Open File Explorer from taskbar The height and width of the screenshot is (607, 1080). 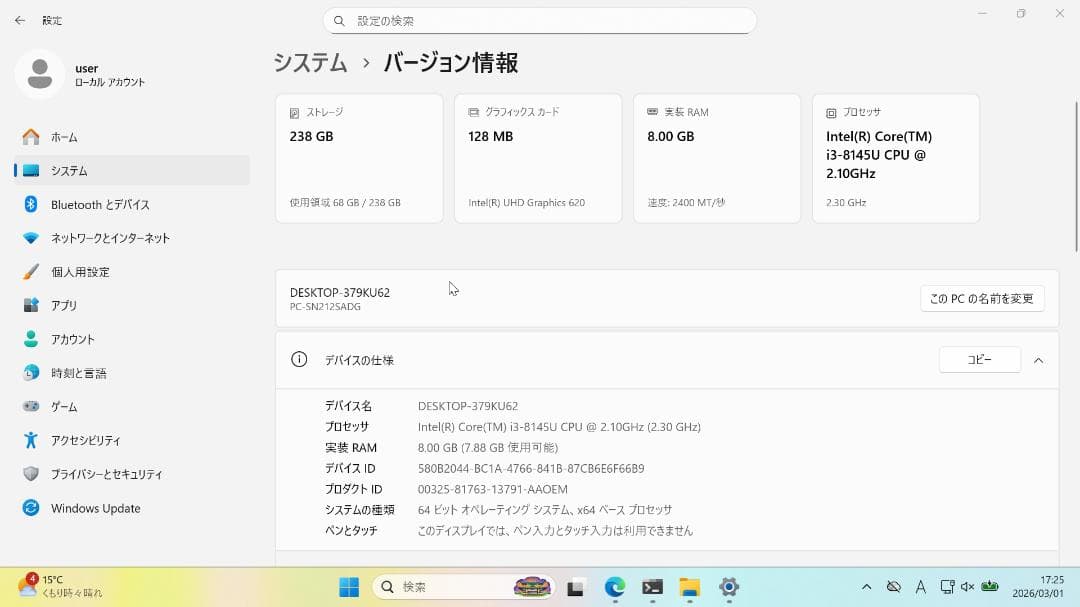coord(689,587)
